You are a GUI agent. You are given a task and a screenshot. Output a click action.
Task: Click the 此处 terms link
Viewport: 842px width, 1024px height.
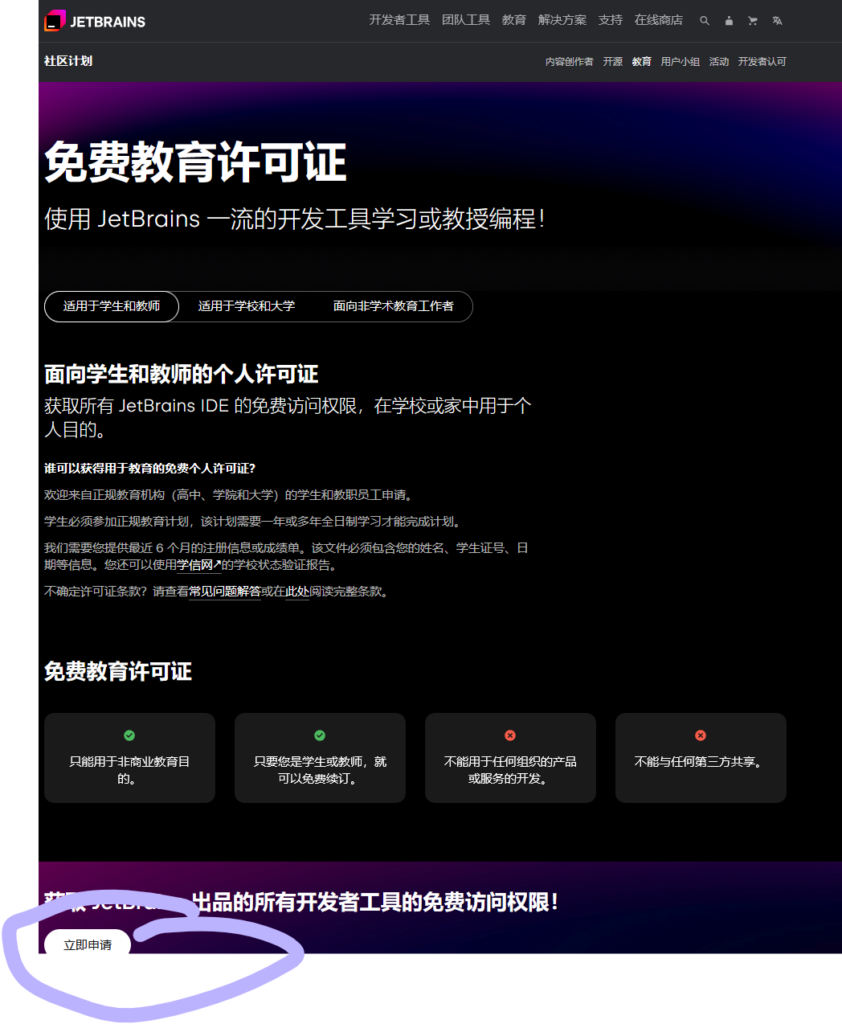pos(297,591)
